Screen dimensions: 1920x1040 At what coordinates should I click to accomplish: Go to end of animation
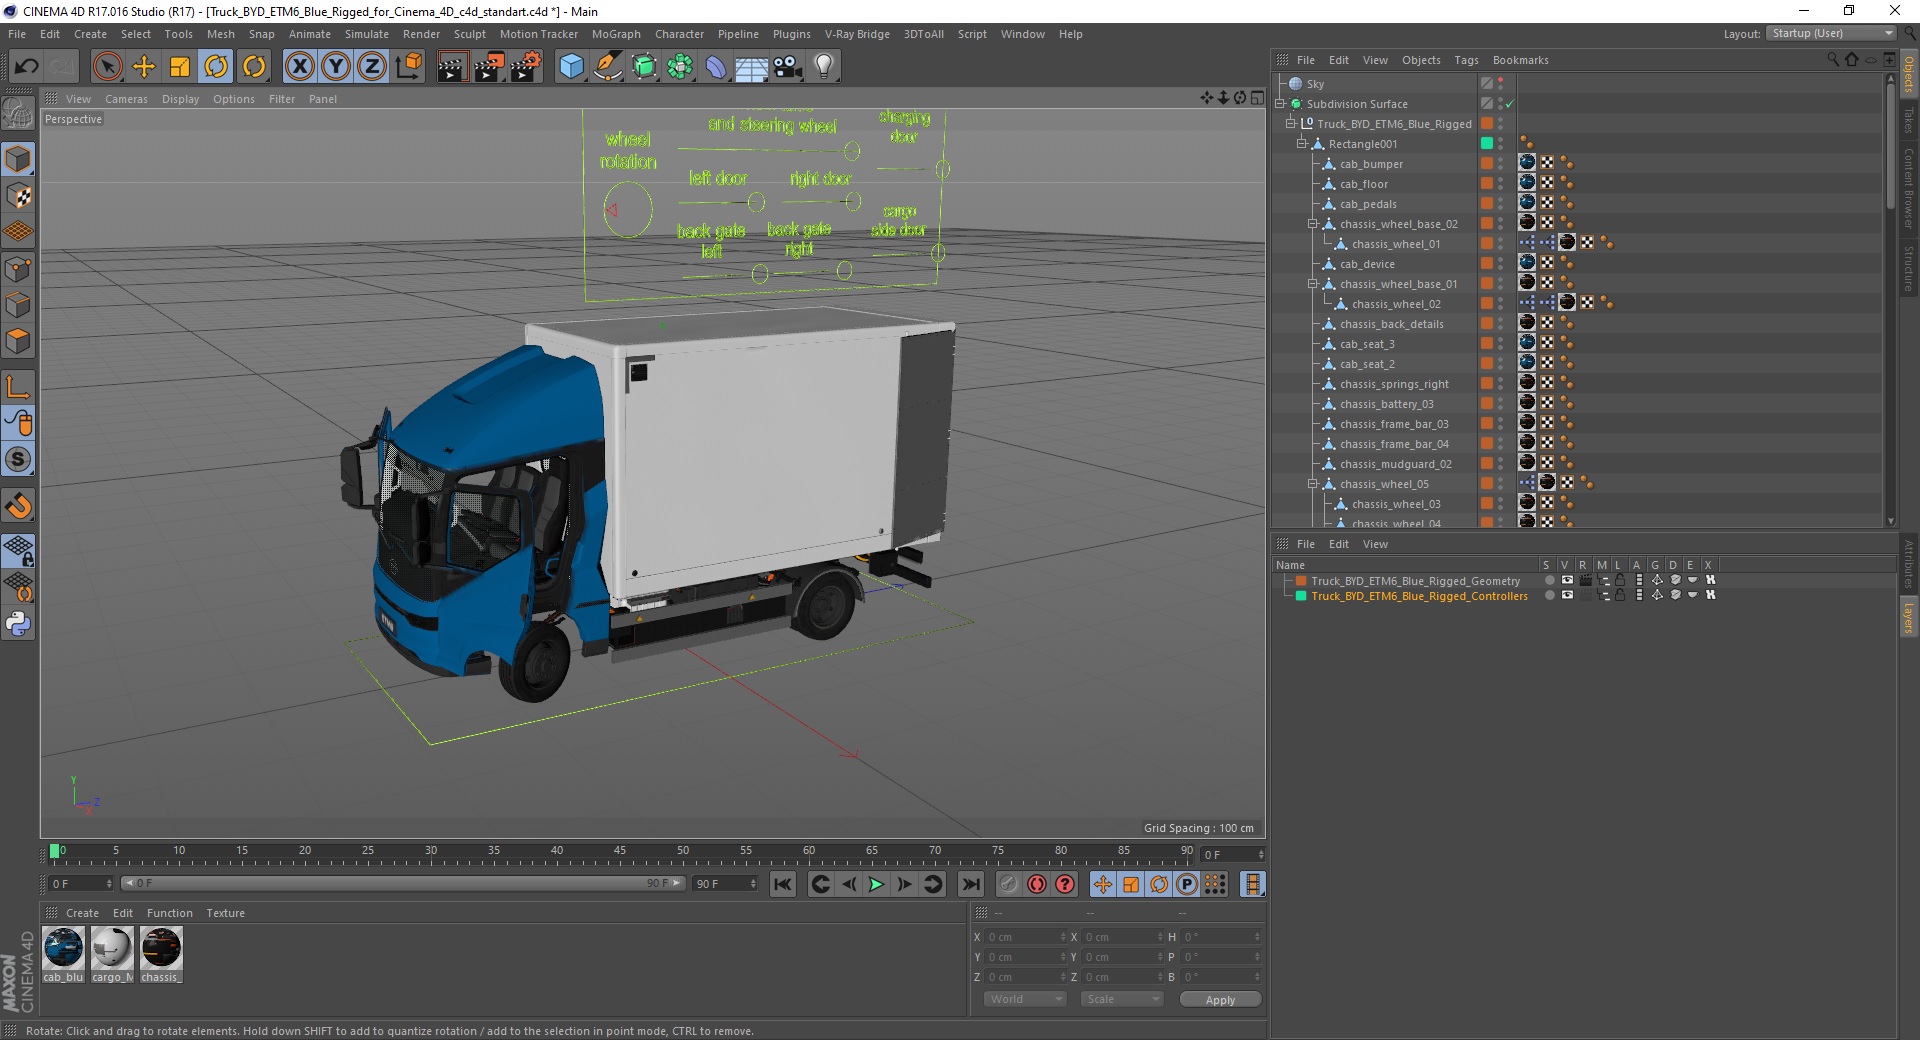tap(970, 884)
